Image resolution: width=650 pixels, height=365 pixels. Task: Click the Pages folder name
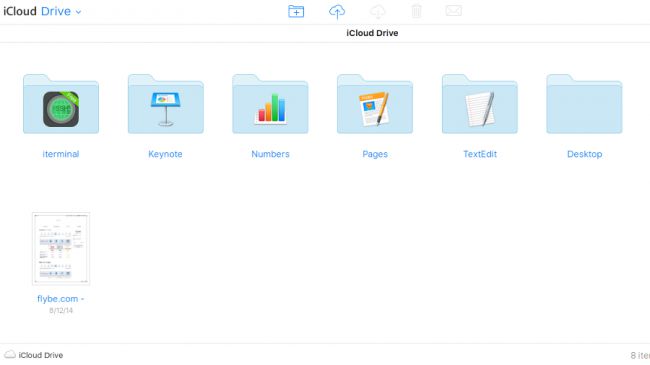375,154
